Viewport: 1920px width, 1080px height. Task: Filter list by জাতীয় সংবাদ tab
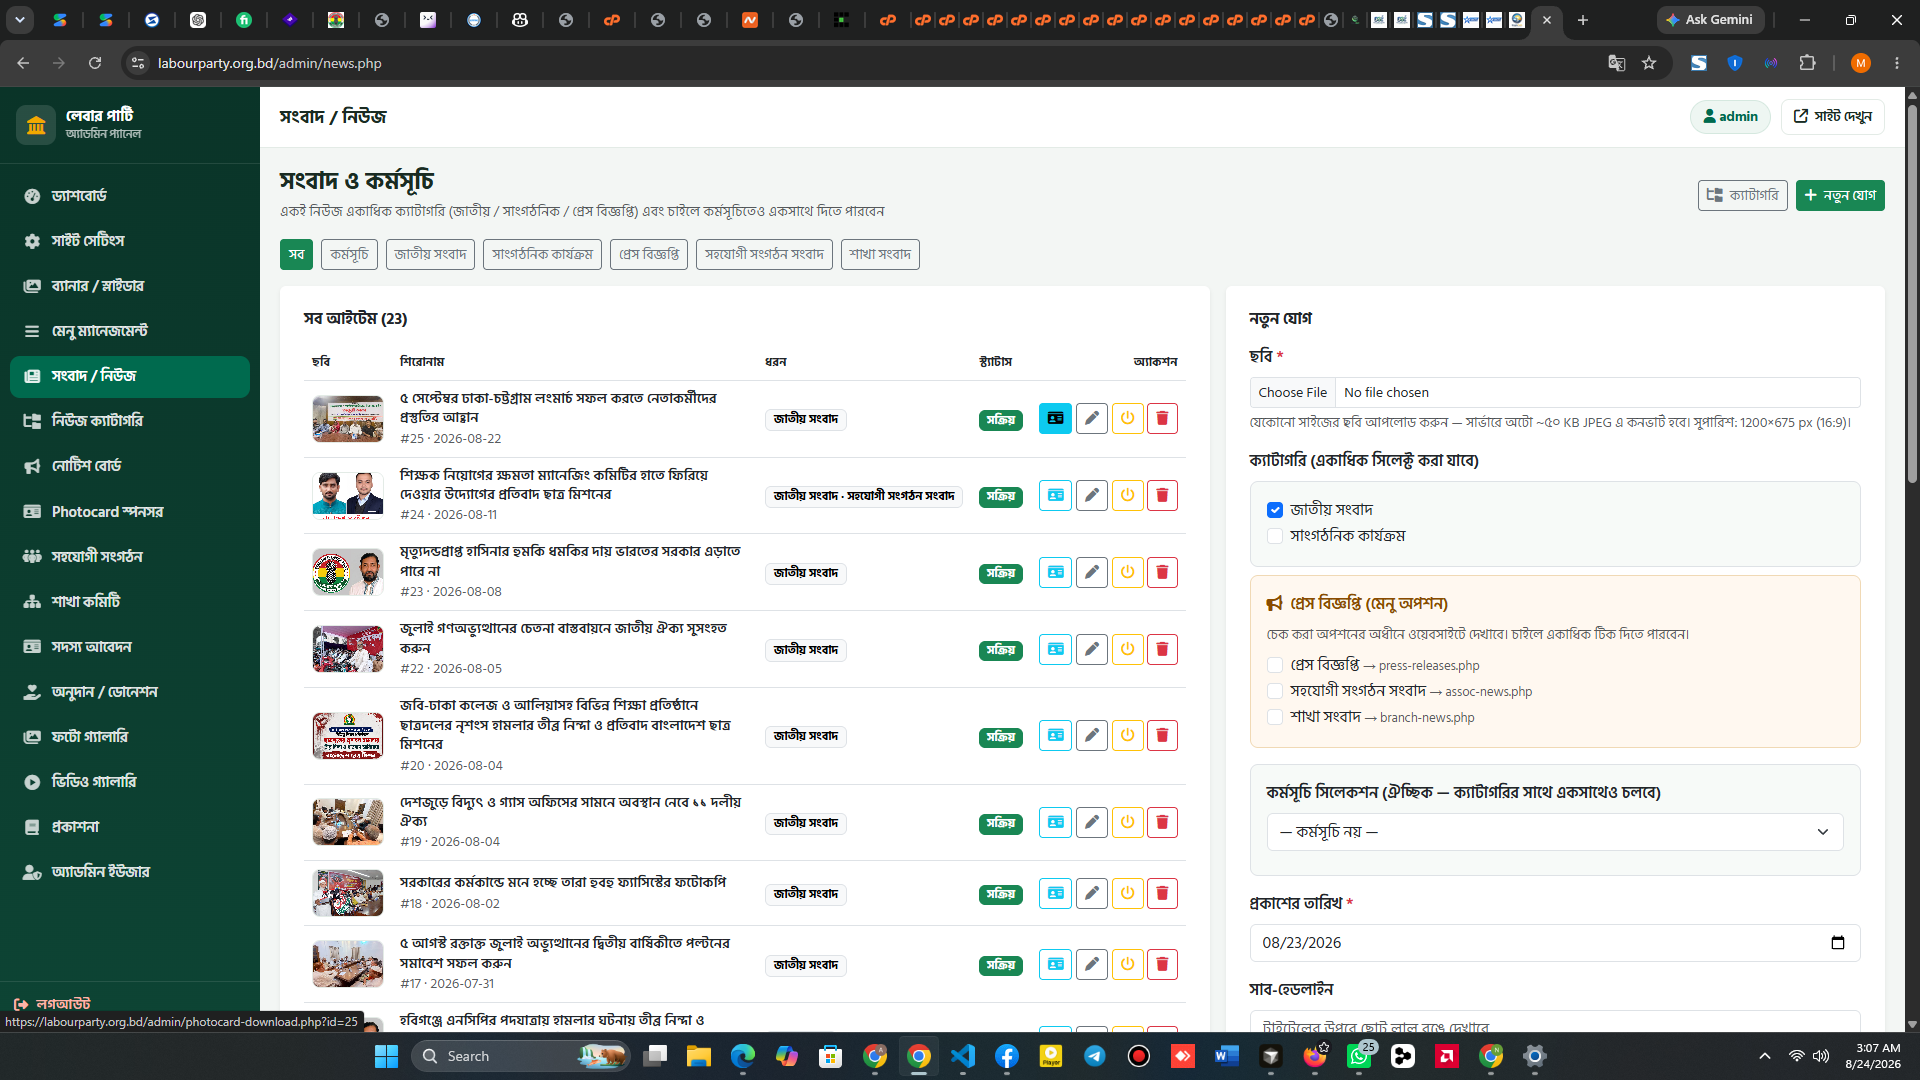430,254
